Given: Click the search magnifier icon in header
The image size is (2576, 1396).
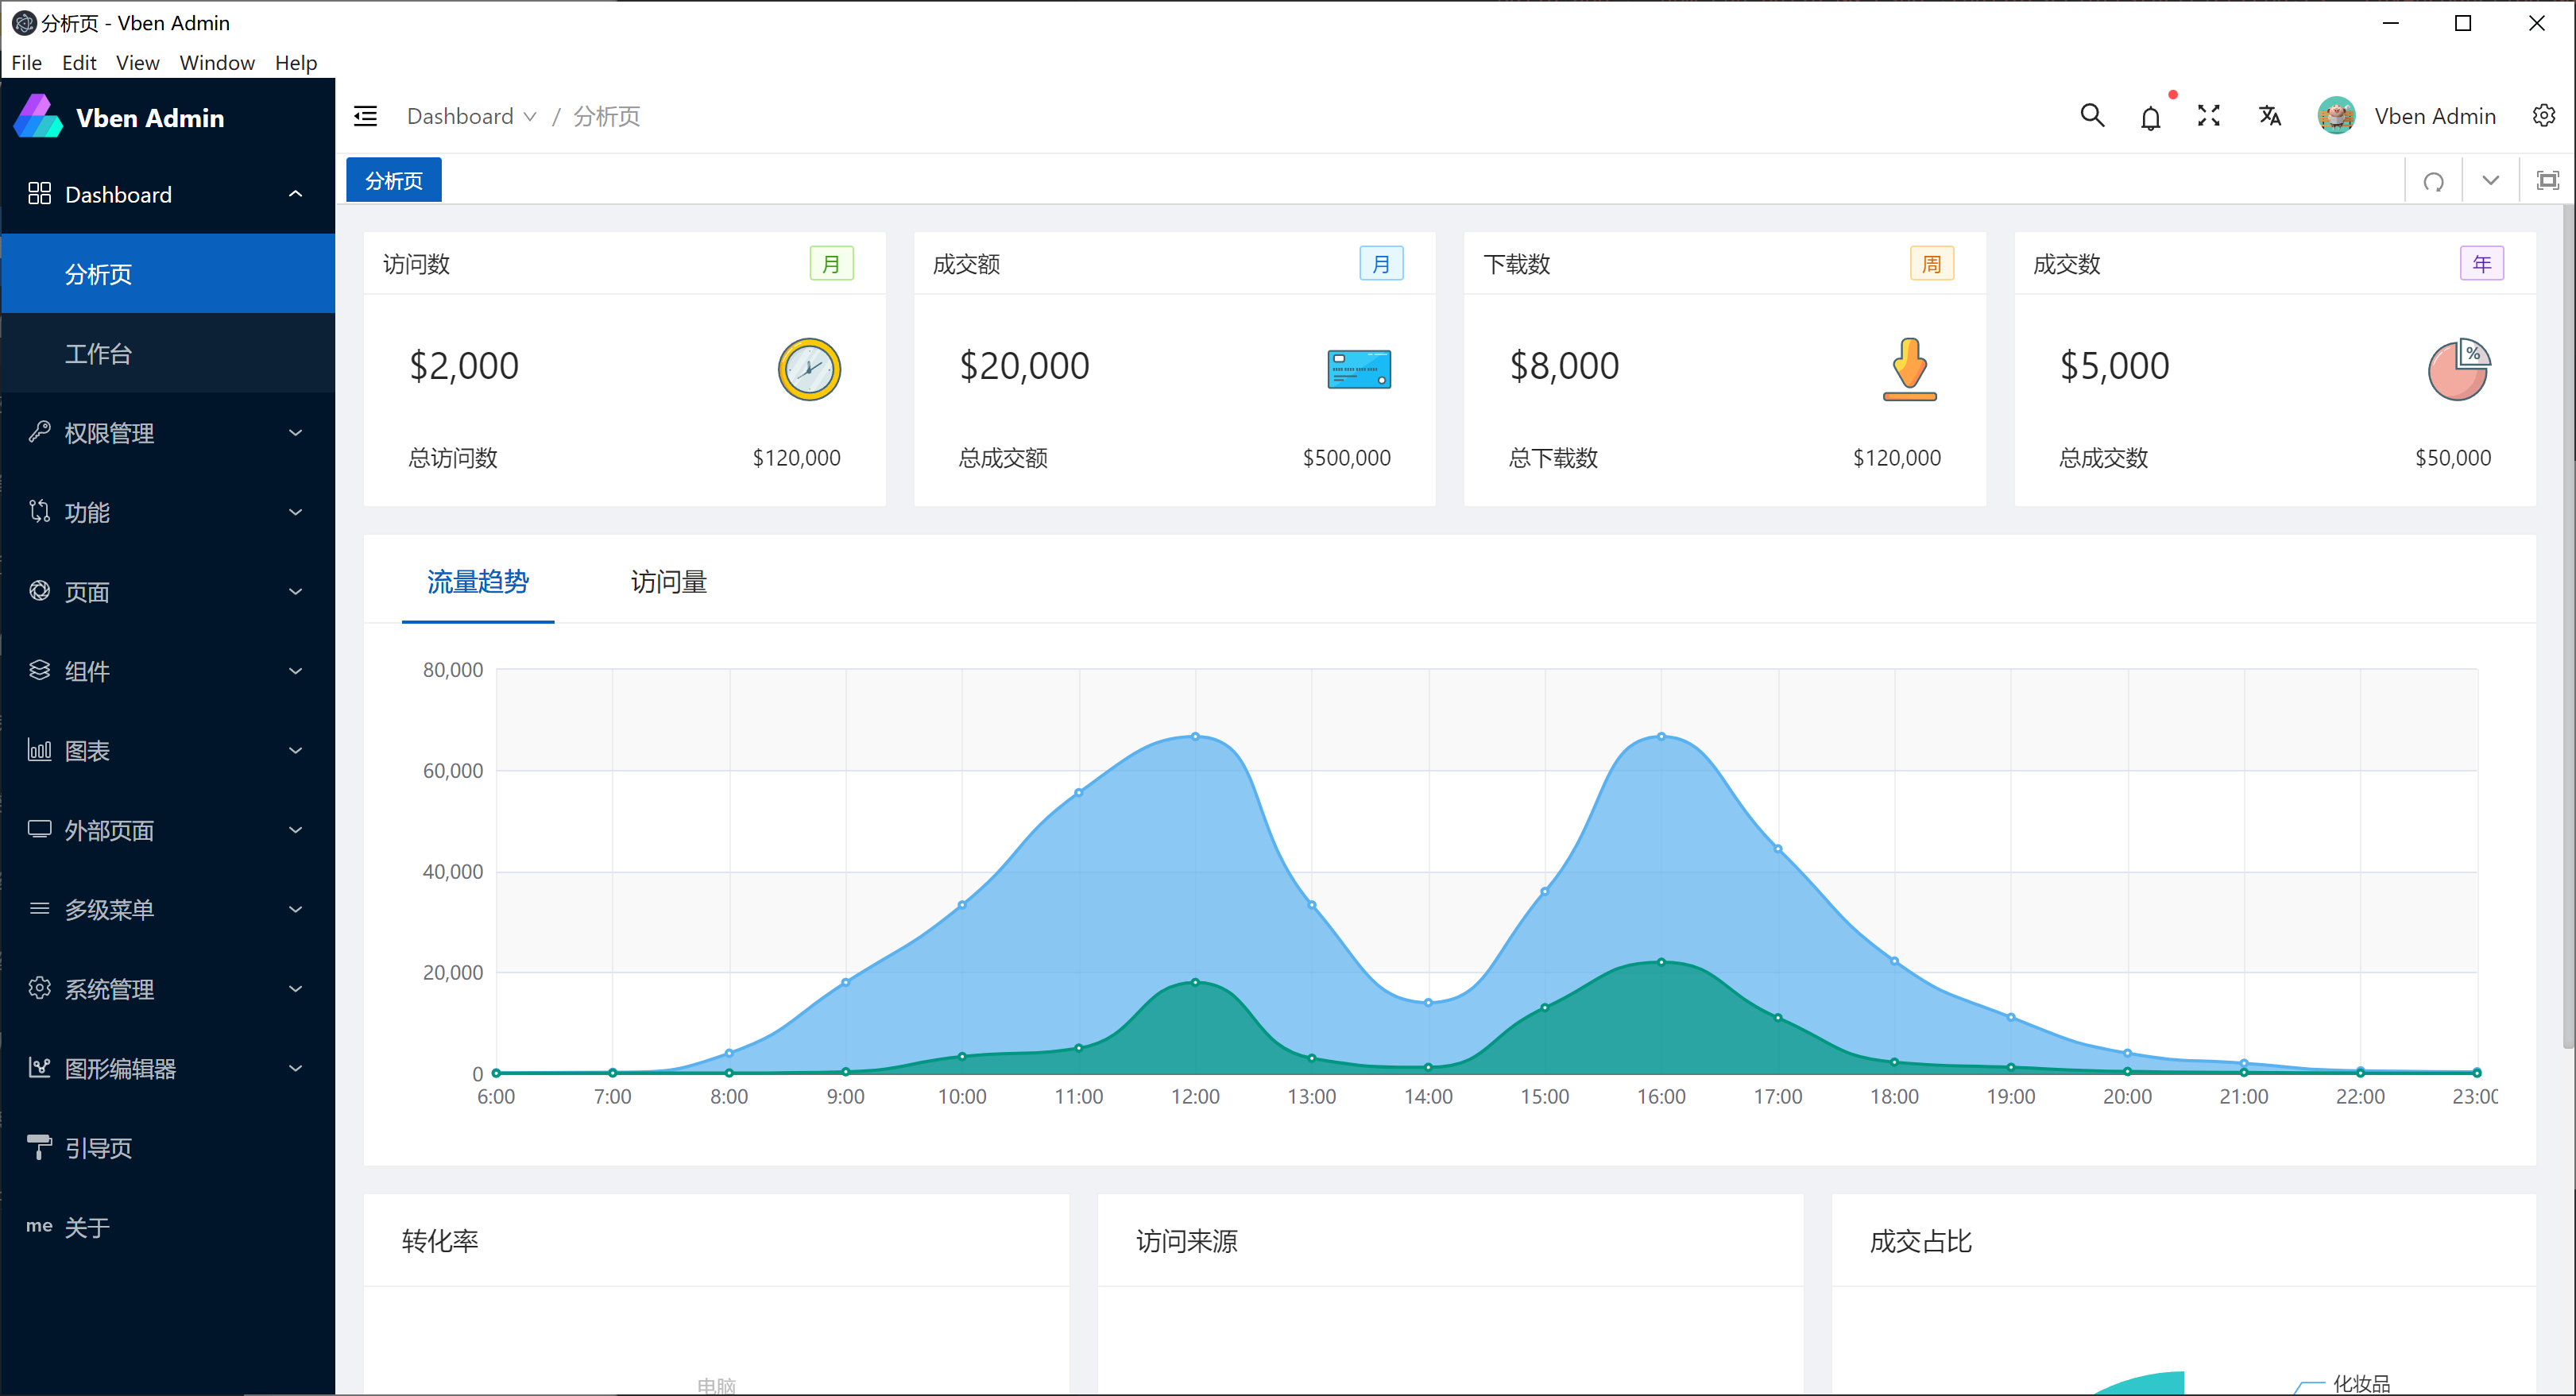Looking at the screenshot, I should click(x=2091, y=116).
